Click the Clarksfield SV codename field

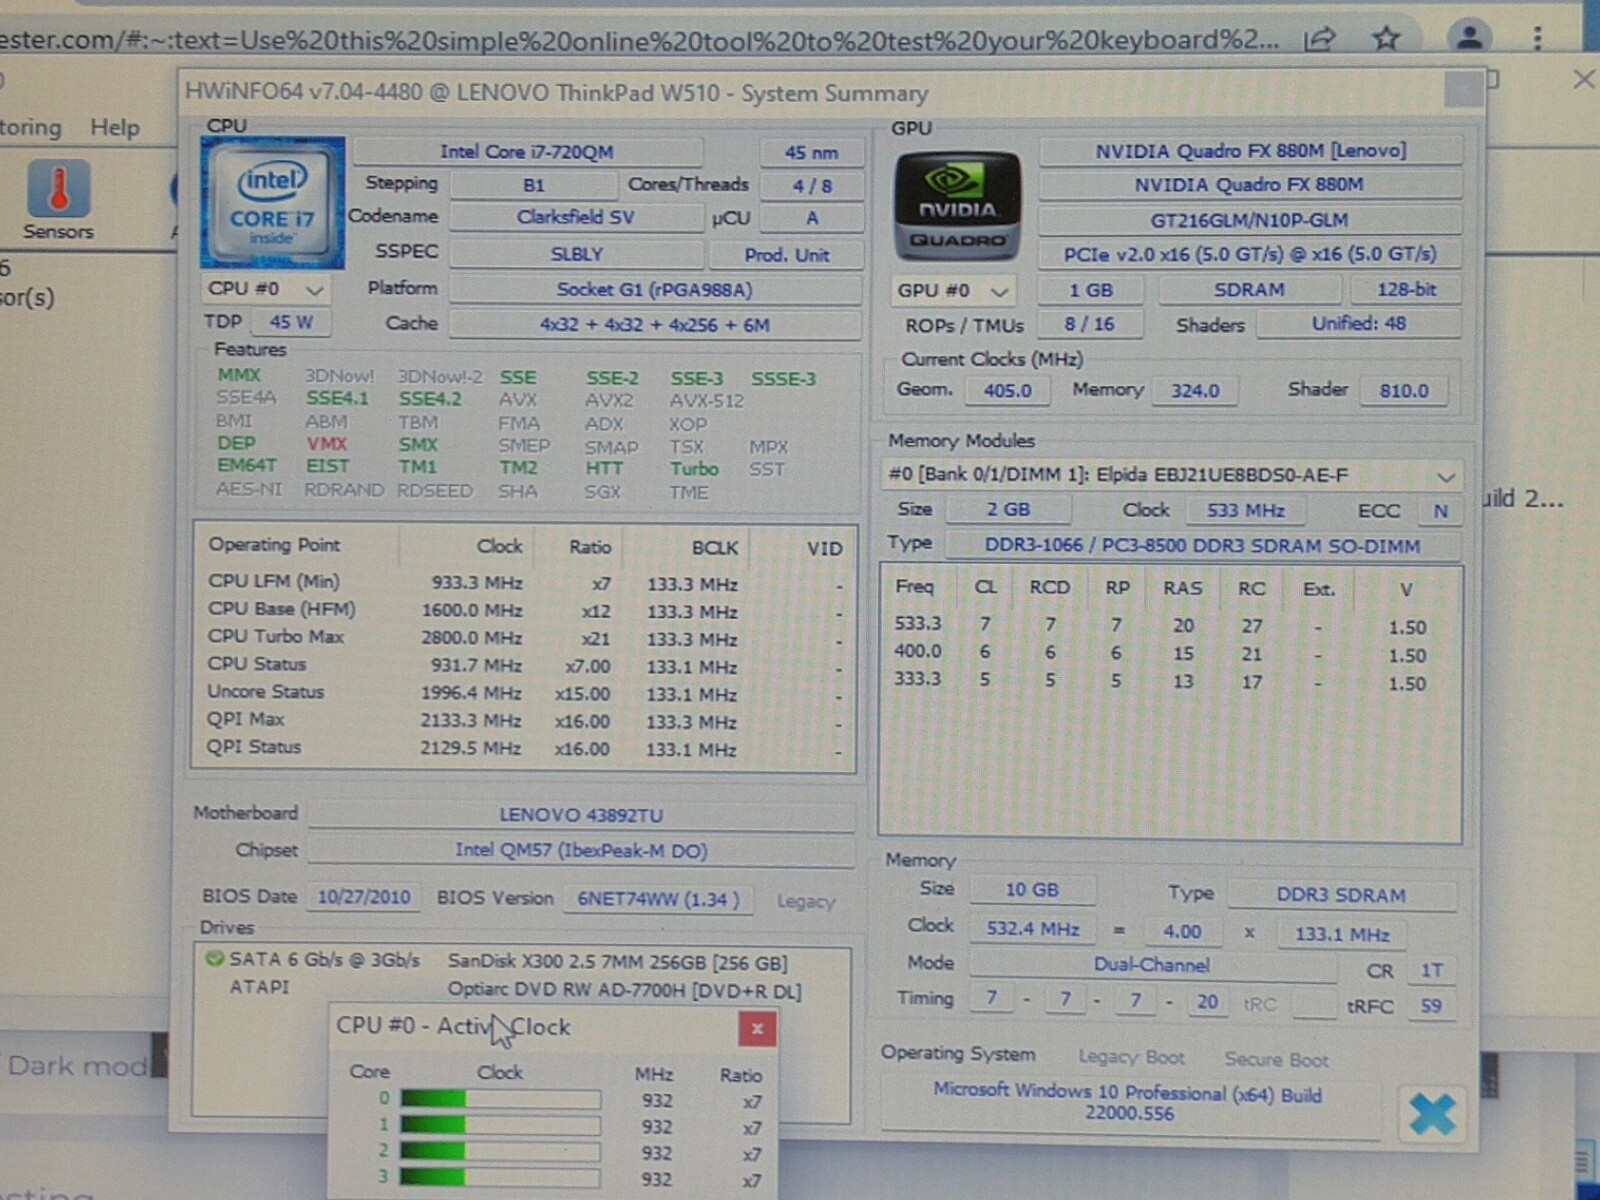(576, 217)
